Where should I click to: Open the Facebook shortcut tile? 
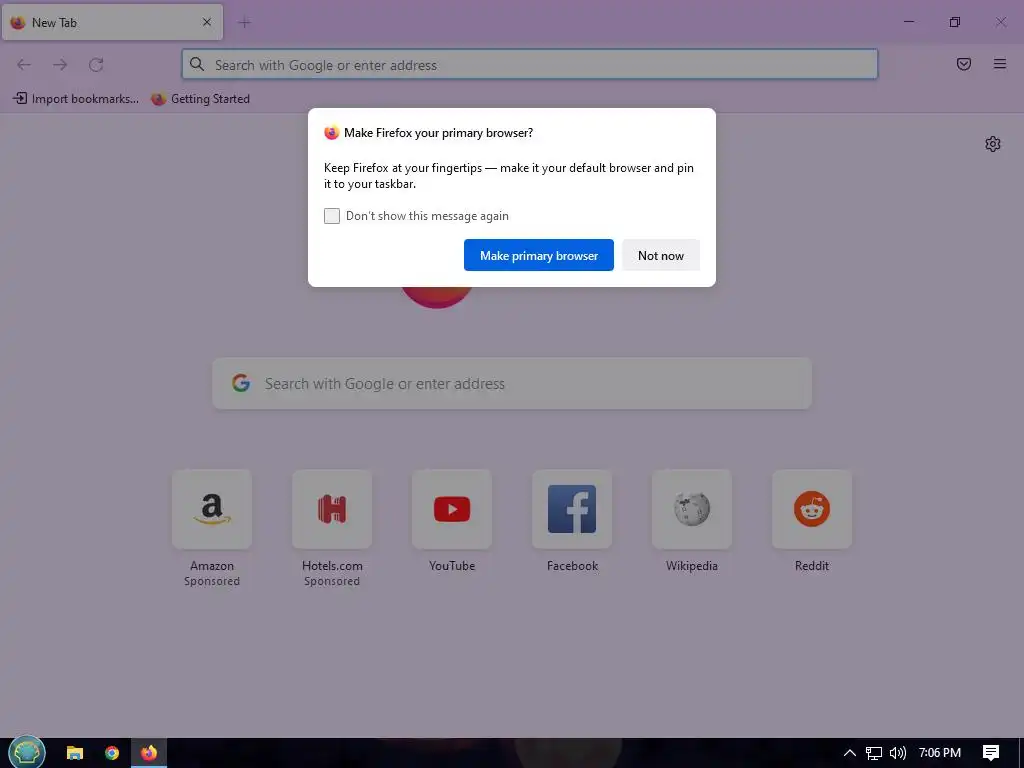click(572, 509)
